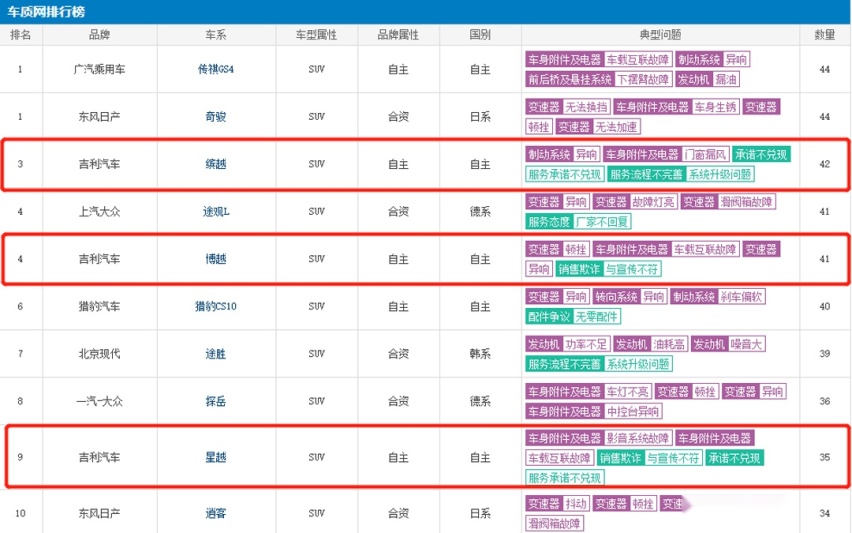Click the 品牌属性 column header
852x533 pixels.
point(398,35)
